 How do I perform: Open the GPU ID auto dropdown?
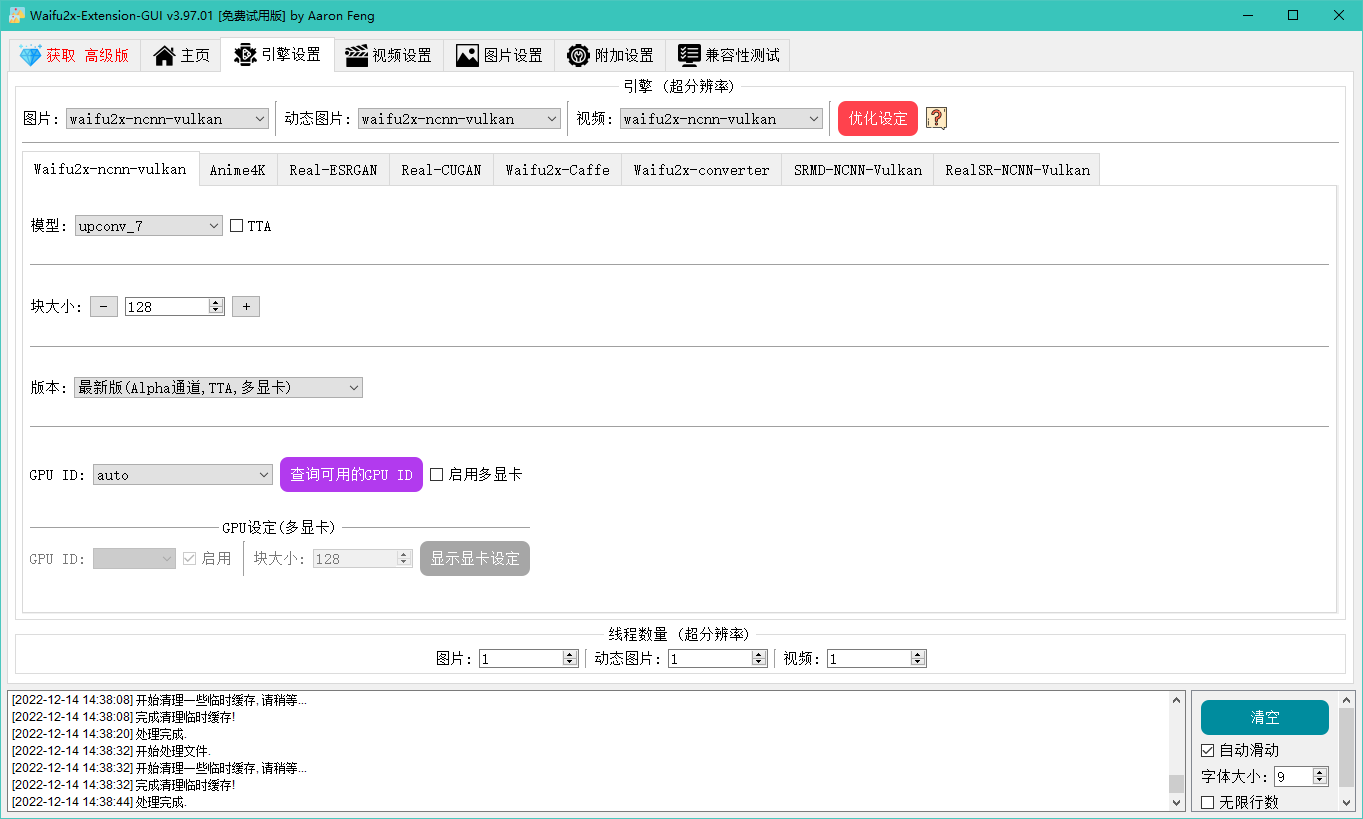point(183,475)
